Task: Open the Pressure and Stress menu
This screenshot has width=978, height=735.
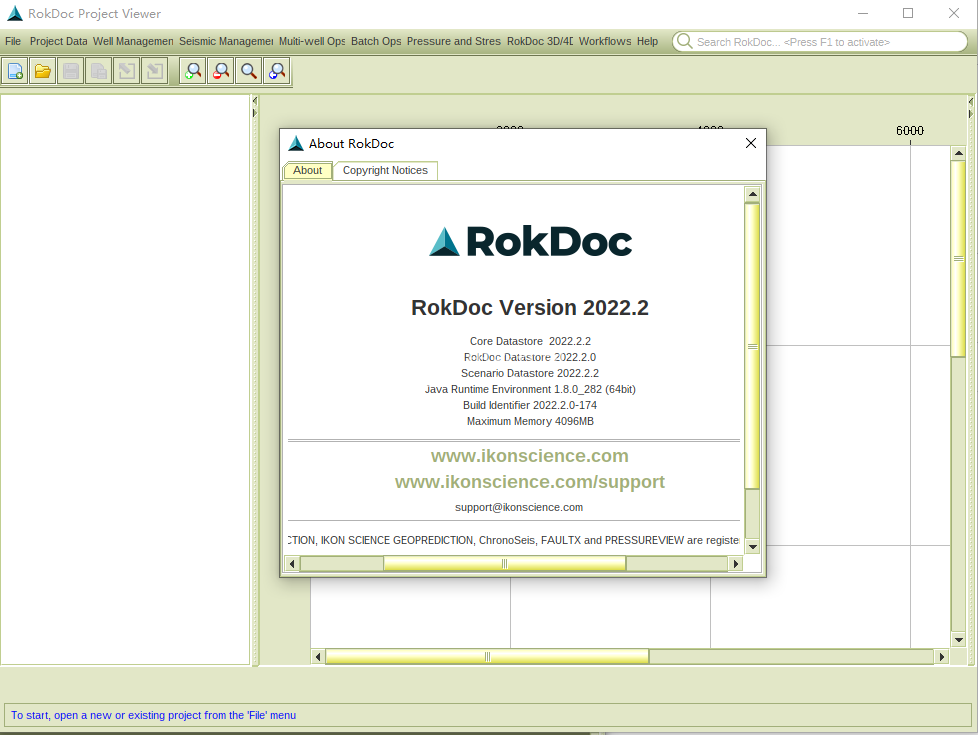Action: point(453,41)
